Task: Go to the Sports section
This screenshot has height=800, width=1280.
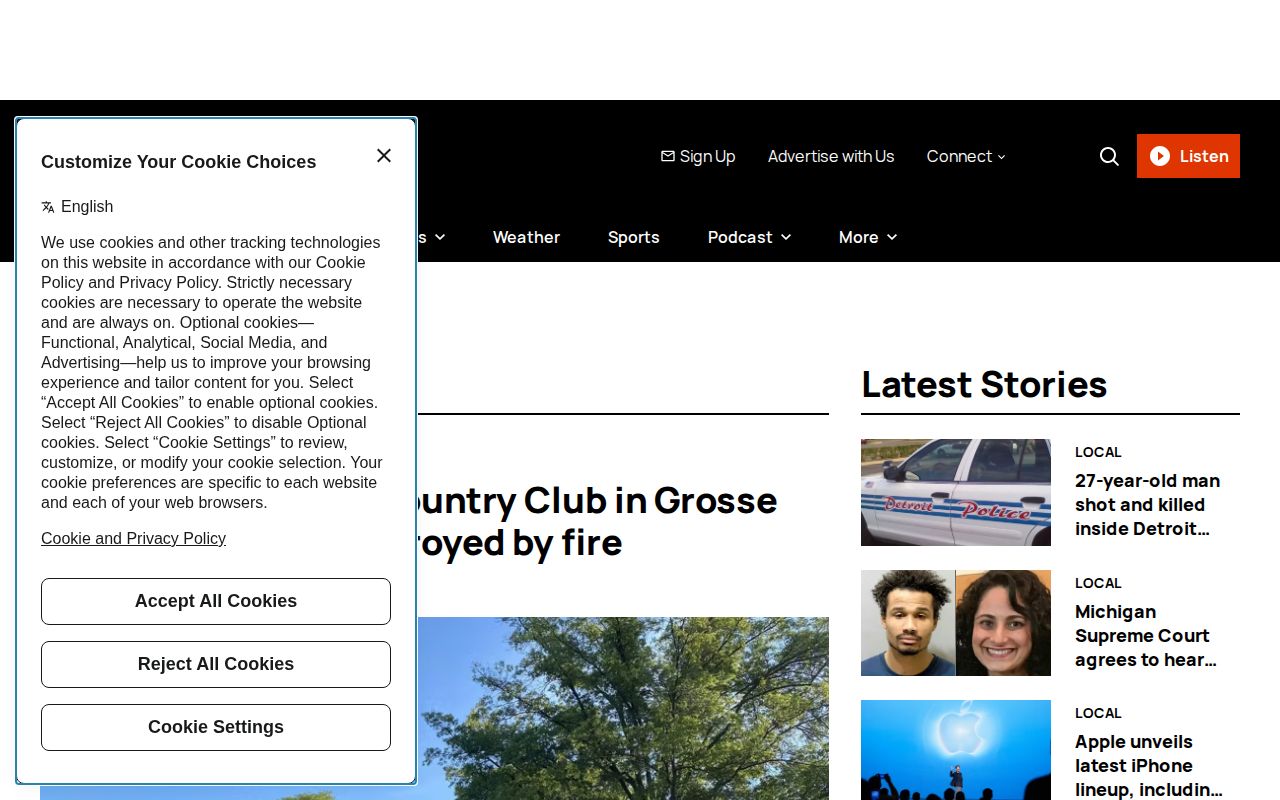Action: point(634,237)
